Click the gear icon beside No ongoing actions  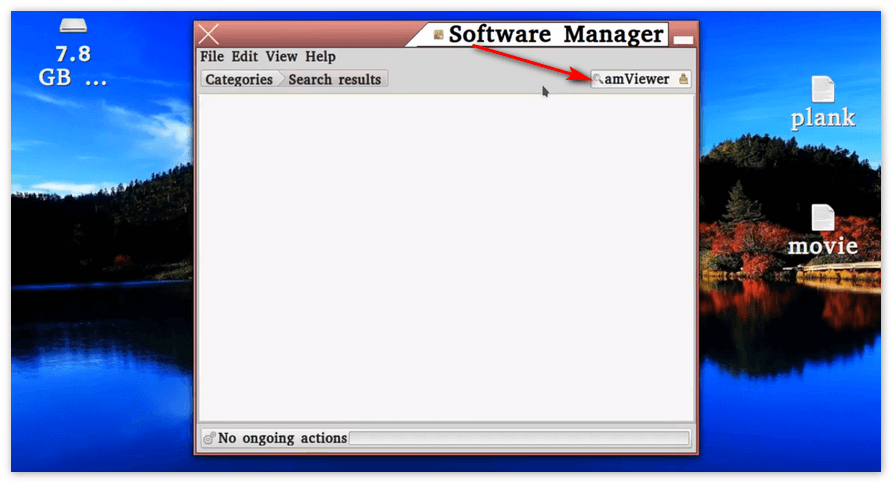click(x=209, y=438)
